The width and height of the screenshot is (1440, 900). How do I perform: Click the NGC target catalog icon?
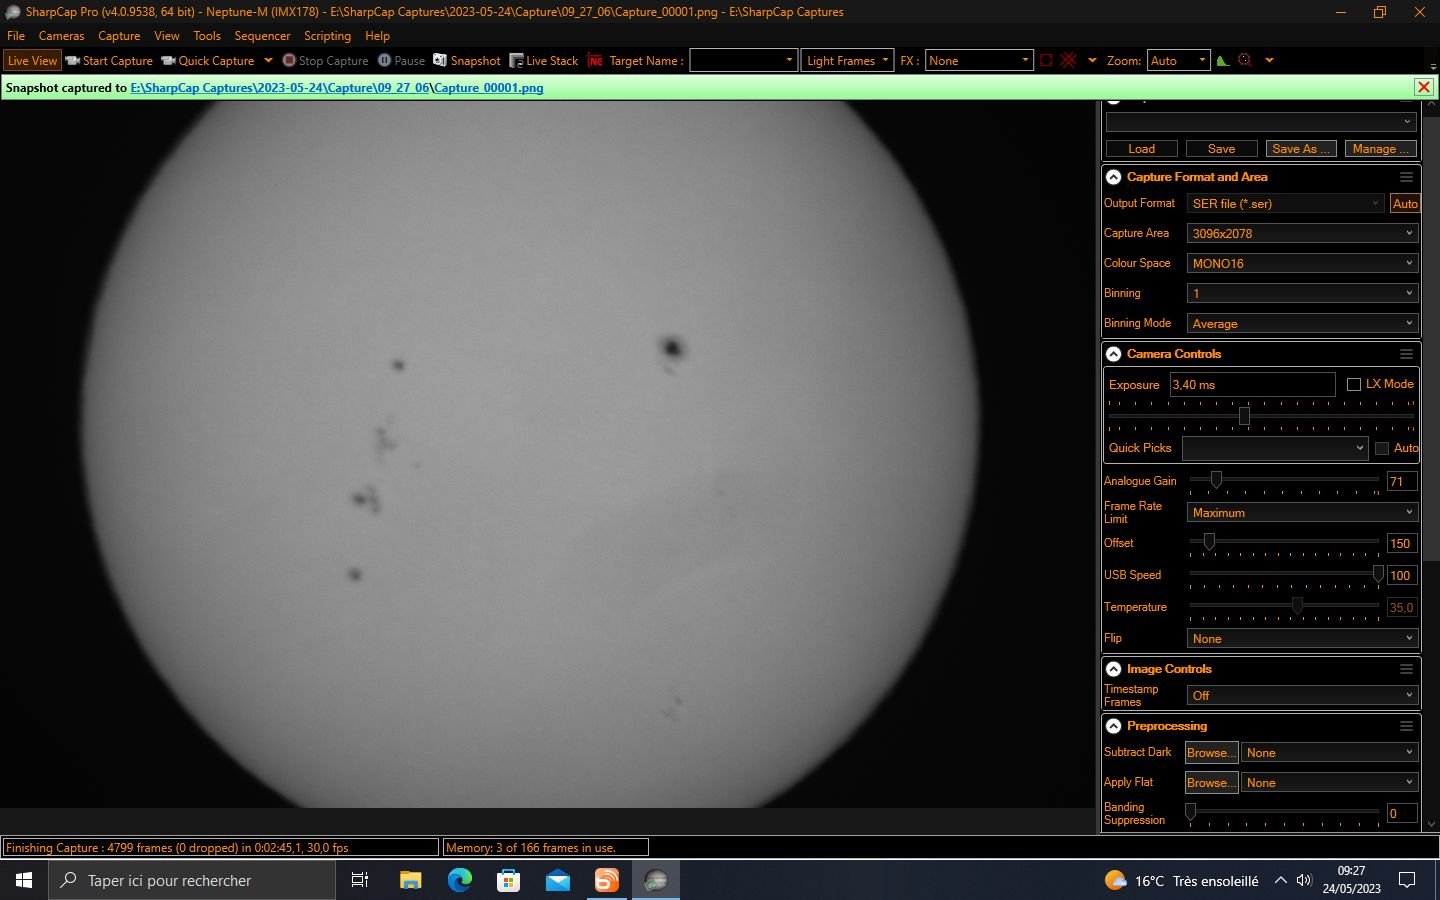tap(595, 61)
